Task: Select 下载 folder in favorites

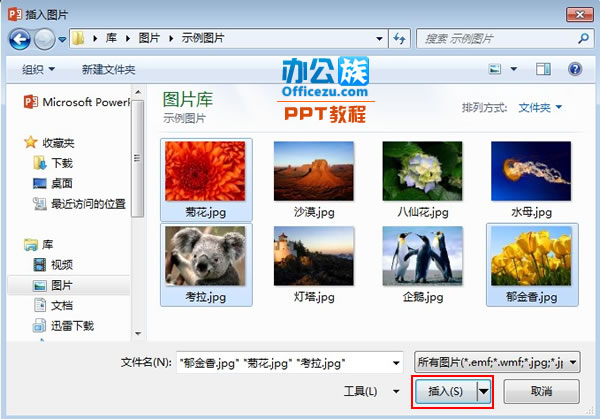Action: (x=62, y=162)
